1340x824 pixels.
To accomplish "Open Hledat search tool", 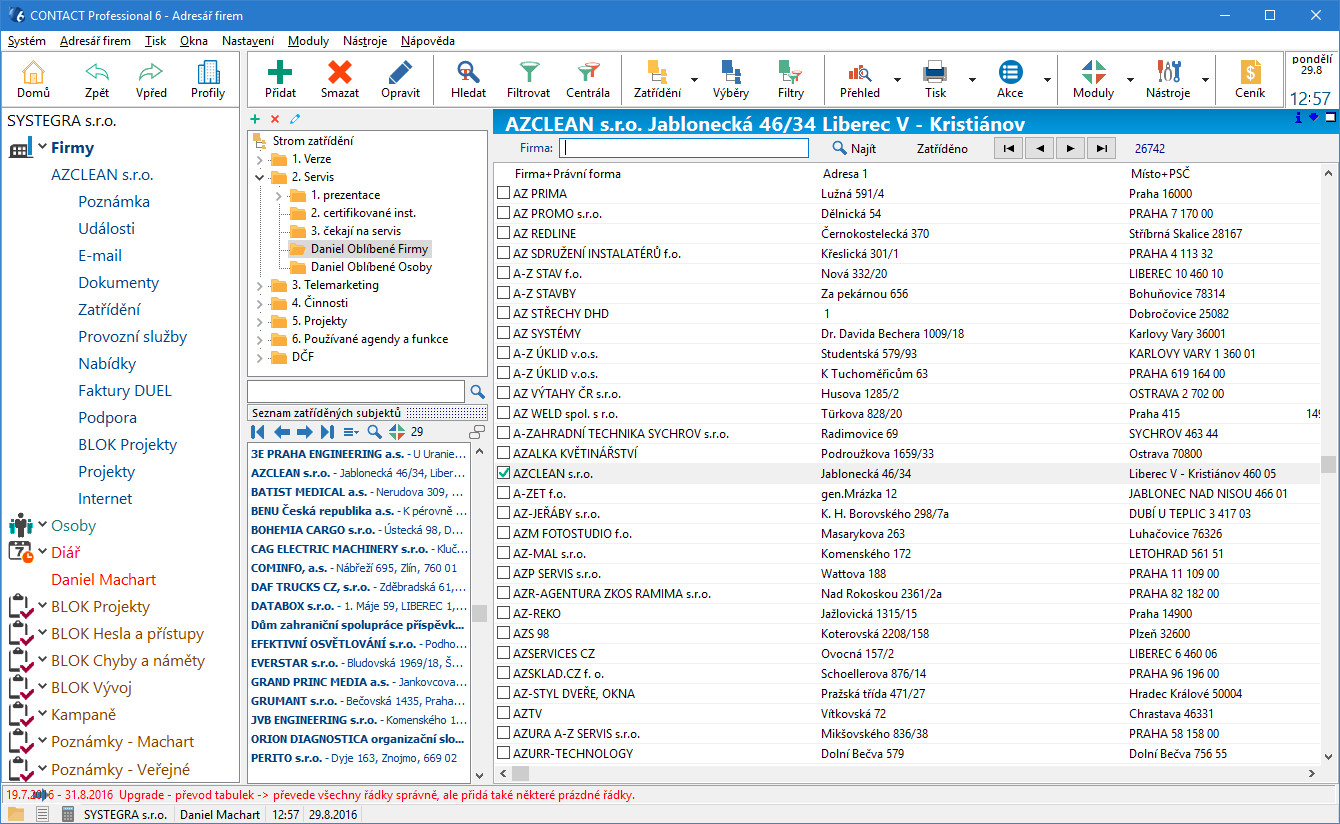I will click(468, 79).
